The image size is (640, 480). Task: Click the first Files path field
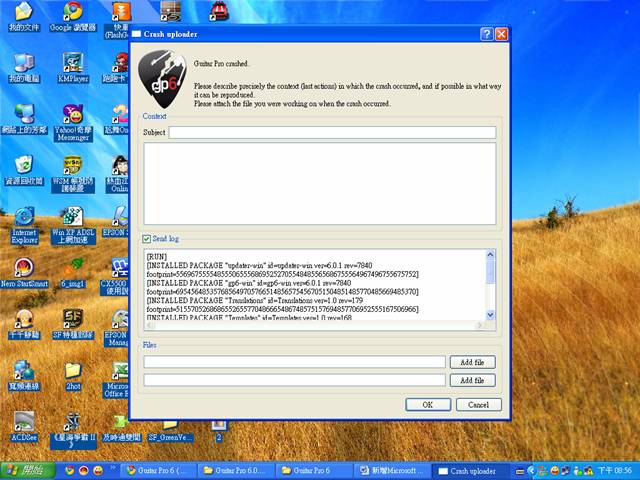tap(294, 362)
